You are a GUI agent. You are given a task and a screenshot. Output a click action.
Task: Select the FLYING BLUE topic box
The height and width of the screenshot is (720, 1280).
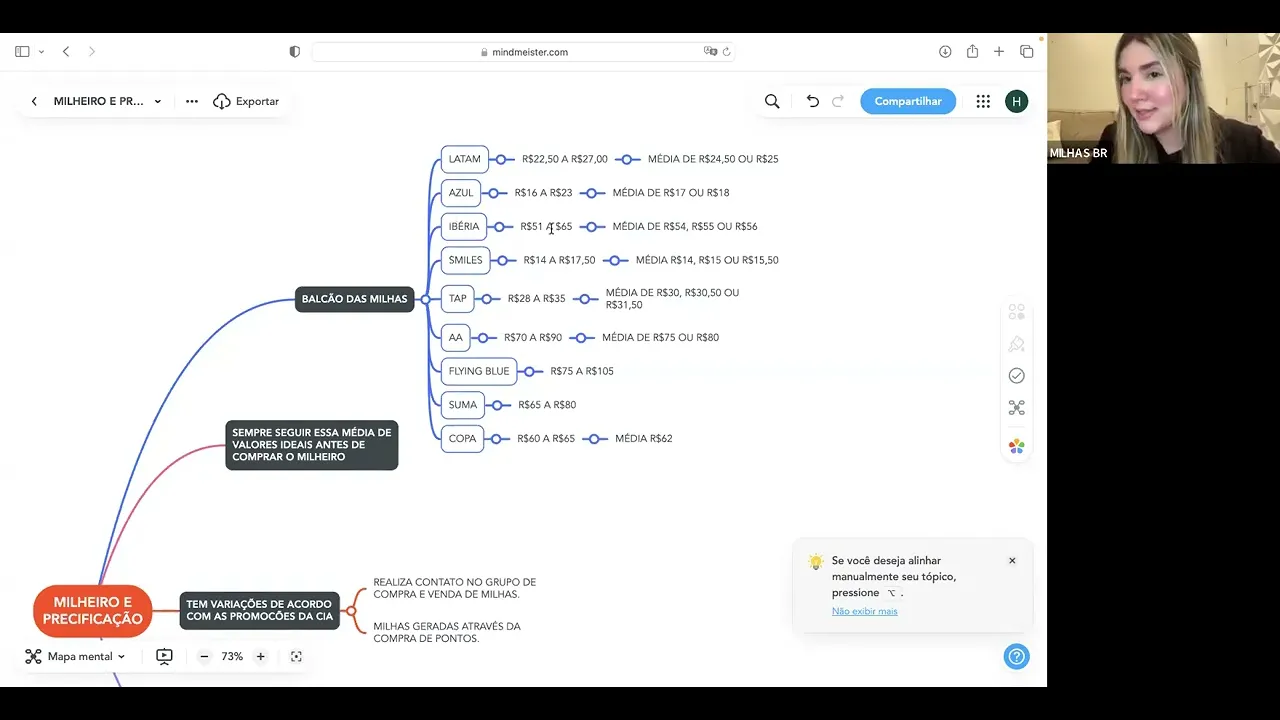pyautogui.click(x=479, y=371)
